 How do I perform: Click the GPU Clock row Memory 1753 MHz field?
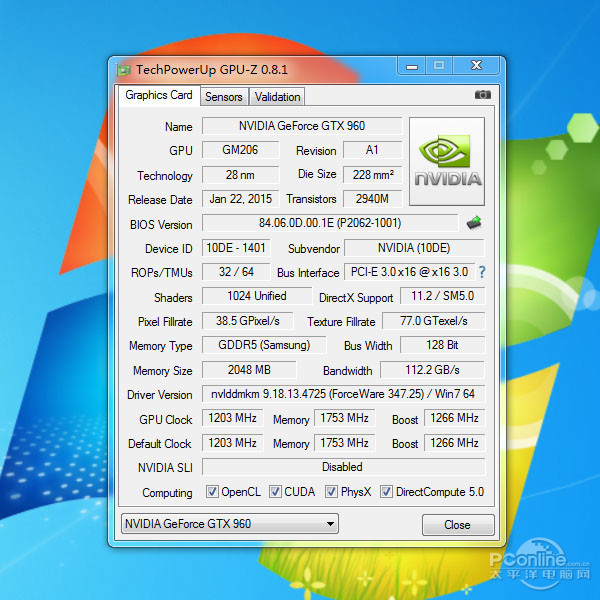click(344, 418)
